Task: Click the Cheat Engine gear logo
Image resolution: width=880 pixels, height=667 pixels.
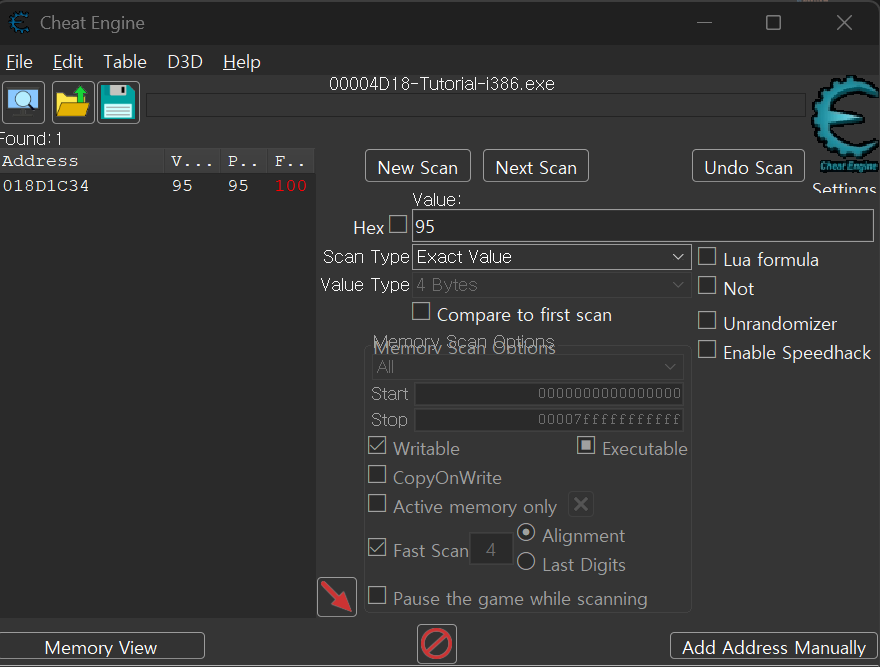Action: point(846,124)
